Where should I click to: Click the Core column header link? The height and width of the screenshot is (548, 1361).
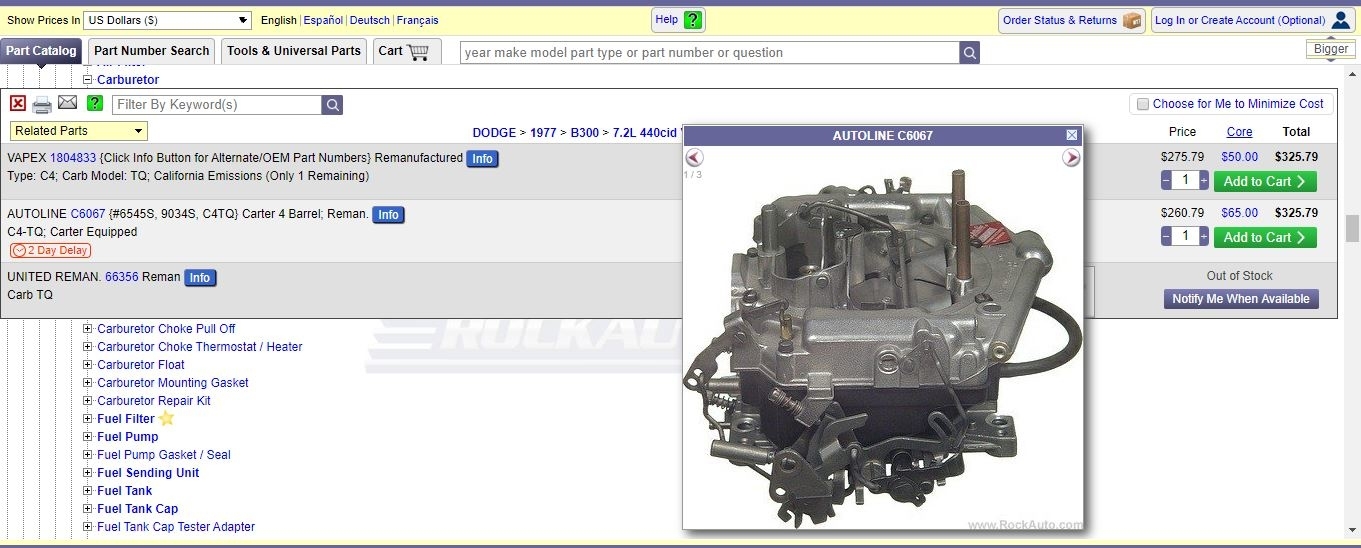pos(1240,132)
